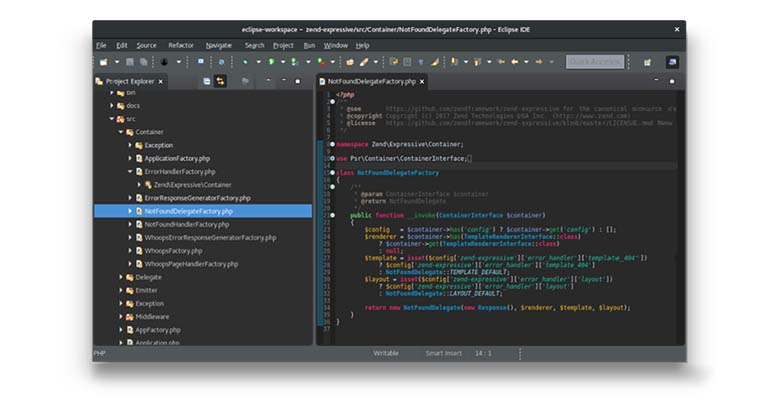Toggle Skip All Breakpoints icon

click(x=221, y=62)
